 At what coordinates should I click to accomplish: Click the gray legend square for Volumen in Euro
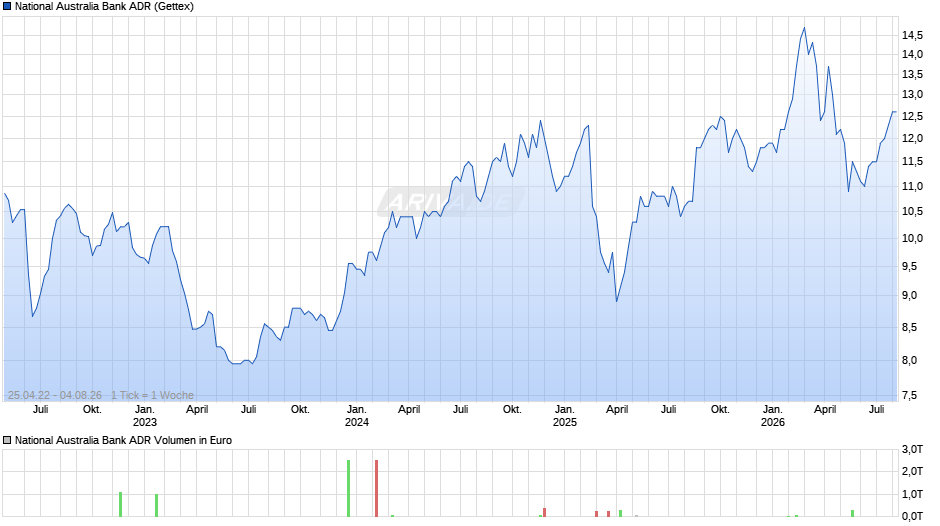tap(7, 440)
